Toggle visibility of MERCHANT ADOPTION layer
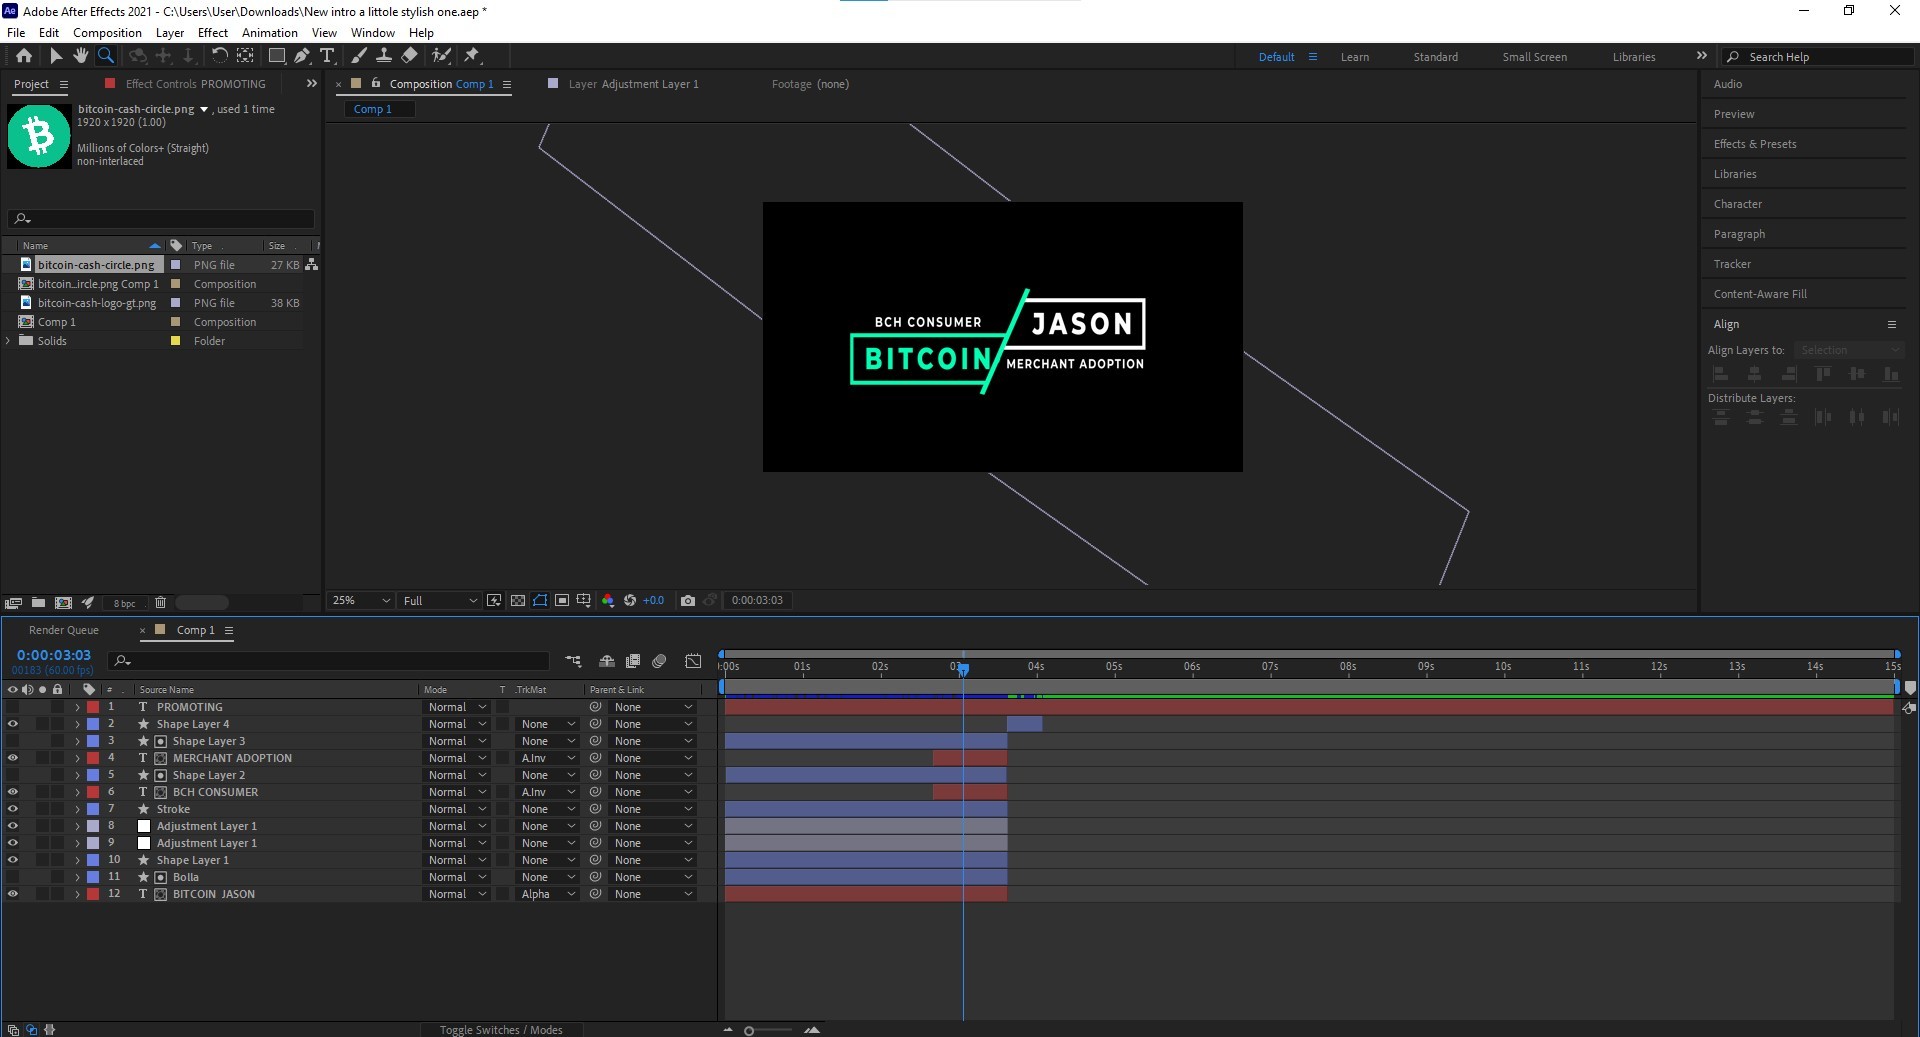 [x=13, y=758]
